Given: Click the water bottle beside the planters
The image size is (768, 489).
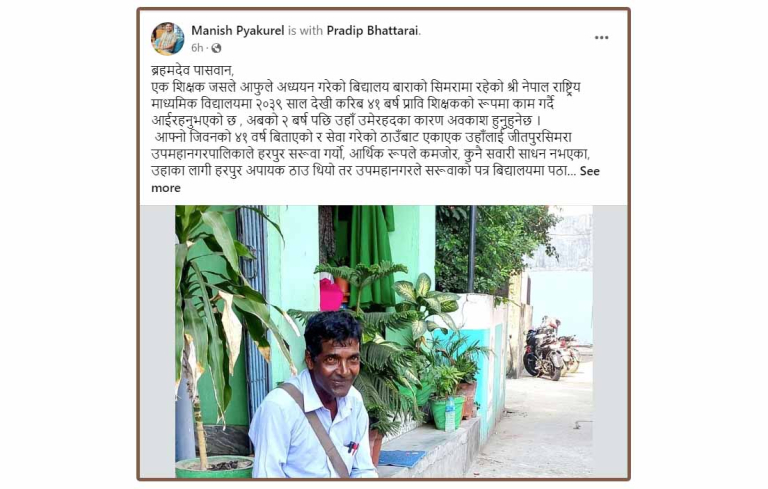Looking at the screenshot, I should (450, 415).
